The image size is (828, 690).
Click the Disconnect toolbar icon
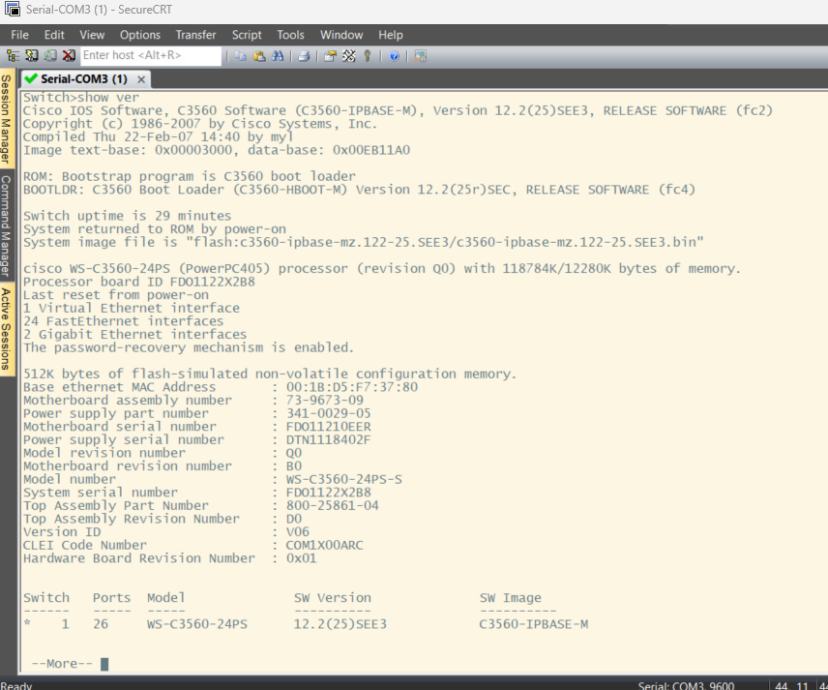point(69,55)
